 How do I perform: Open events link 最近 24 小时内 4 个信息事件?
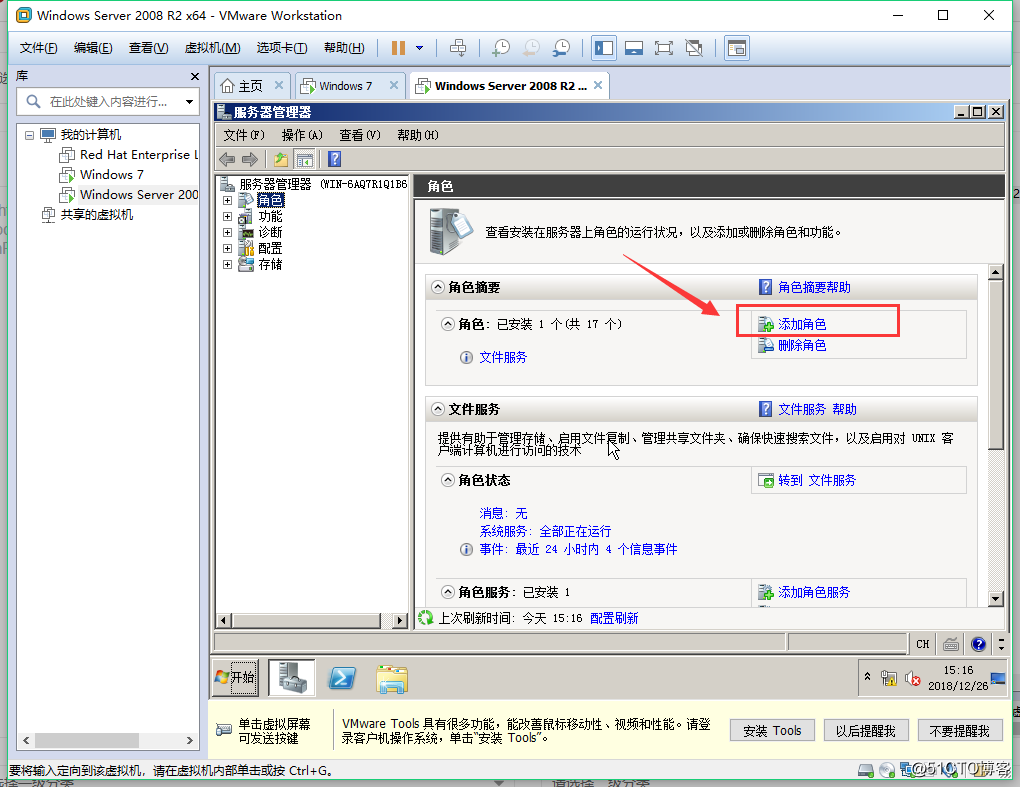click(597, 550)
